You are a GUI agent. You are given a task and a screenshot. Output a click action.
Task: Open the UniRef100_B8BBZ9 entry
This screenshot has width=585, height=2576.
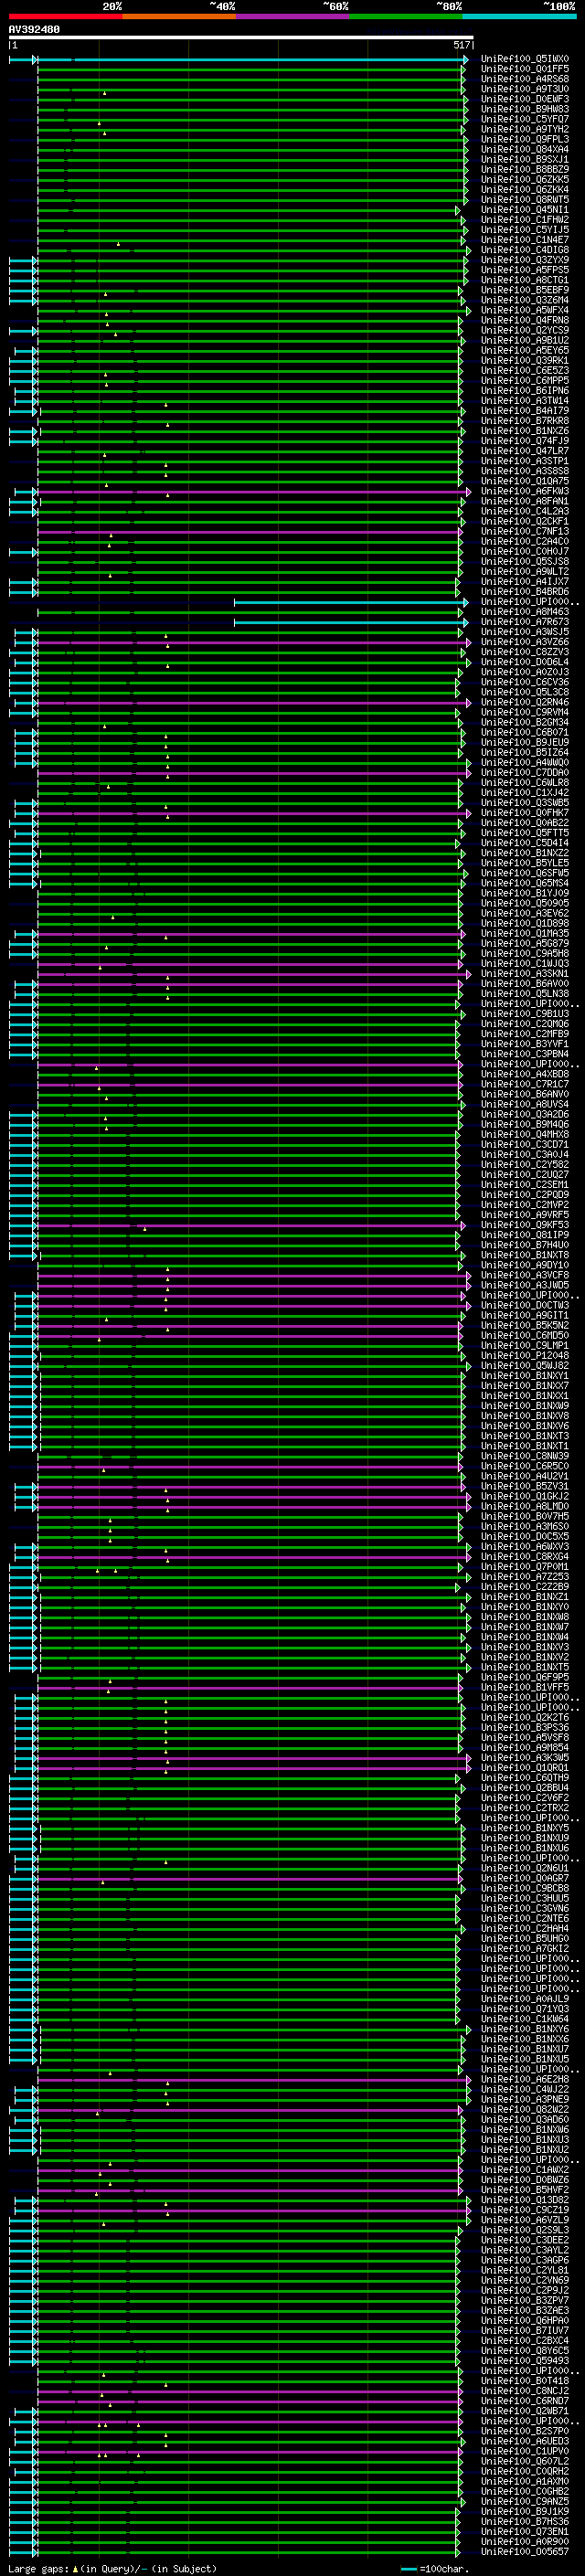[x=525, y=169]
